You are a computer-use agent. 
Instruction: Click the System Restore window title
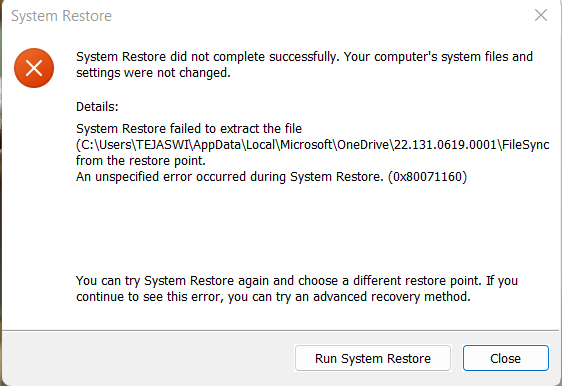pos(61,16)
